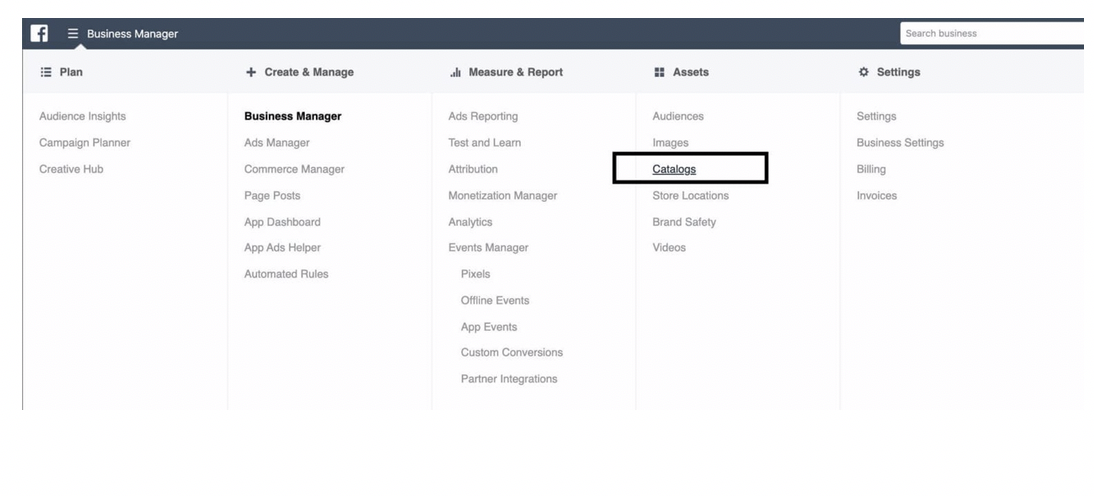
Task: Type in the Search business field
Action: click(x=990, y=33)
